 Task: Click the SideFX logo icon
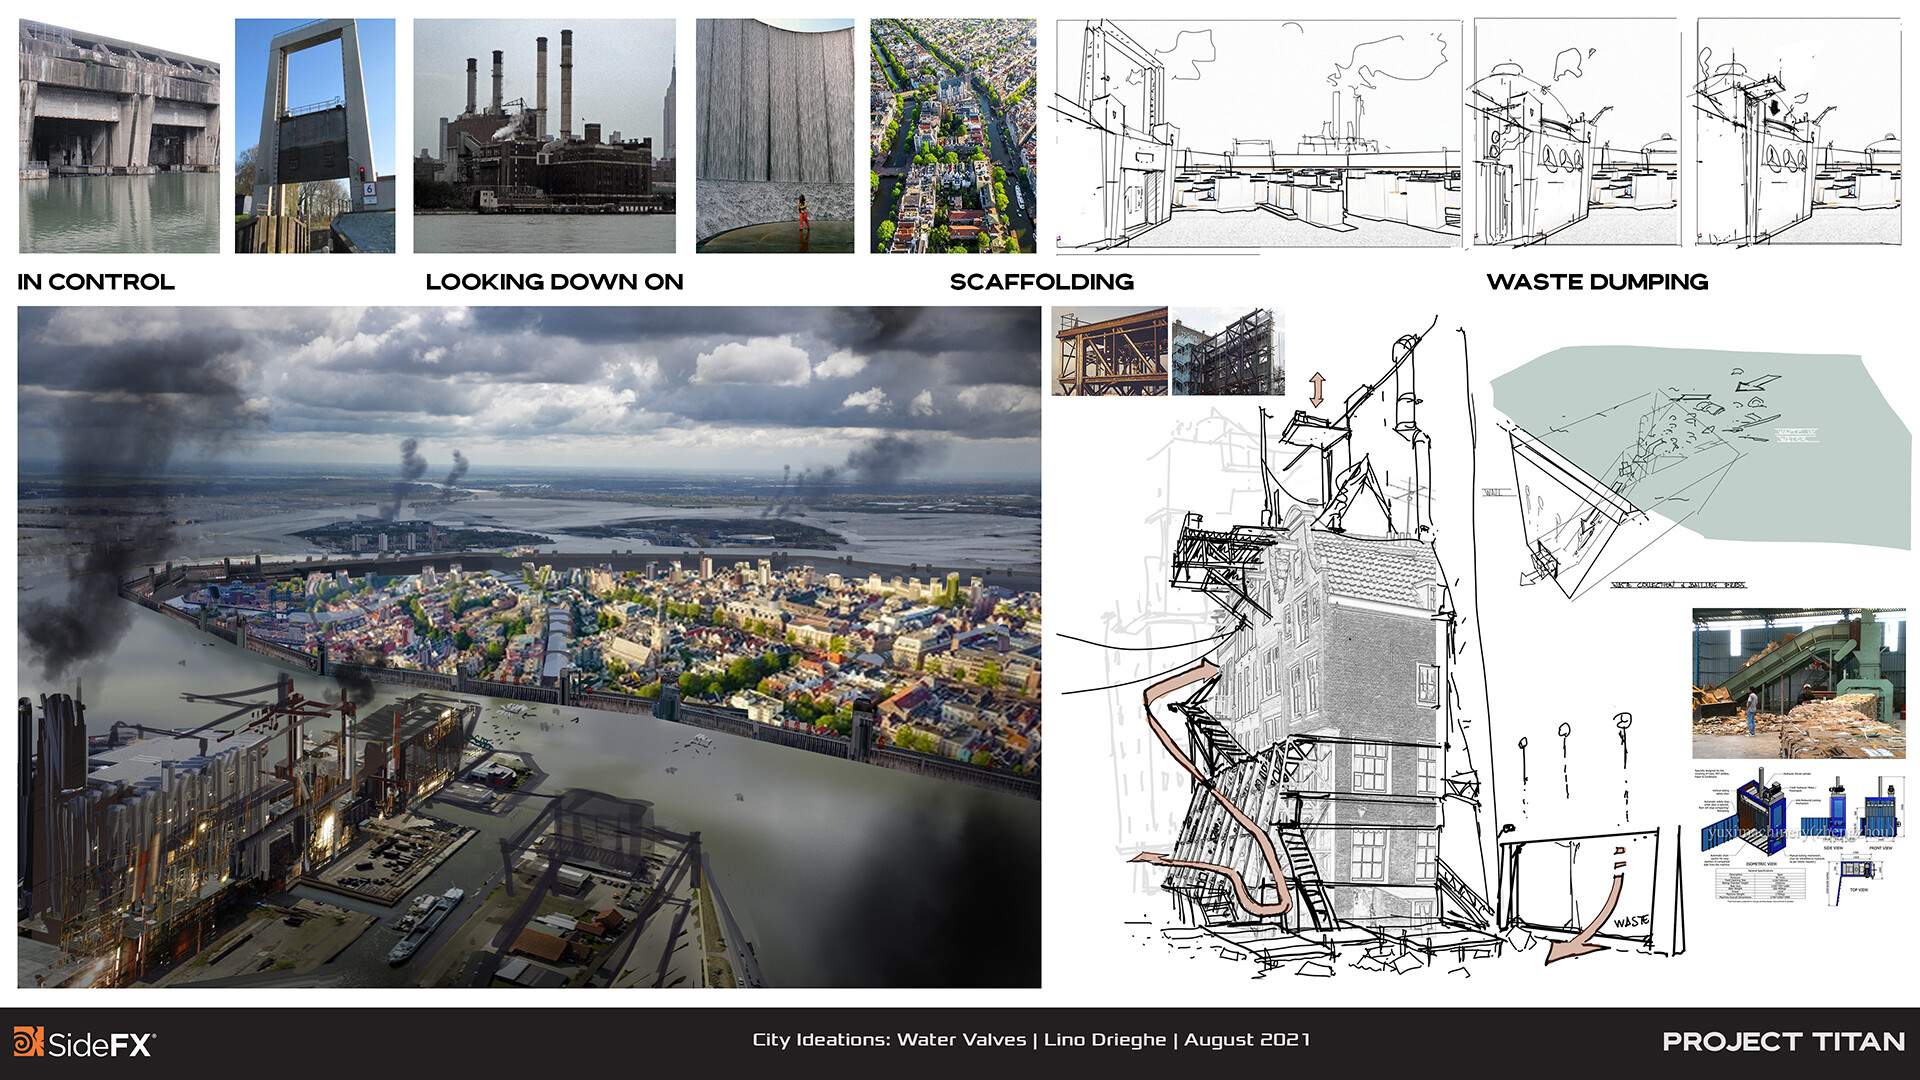pos(28,1042)
